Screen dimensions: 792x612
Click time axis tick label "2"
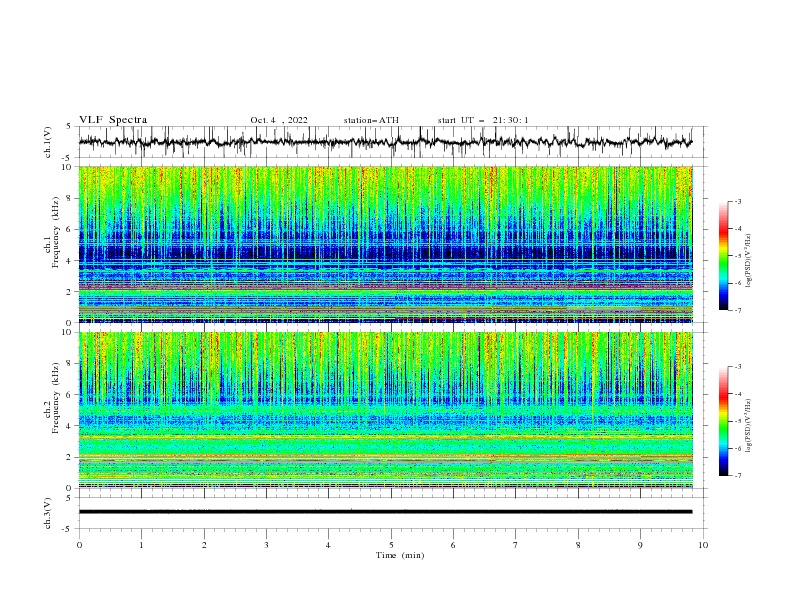click(204, 545)
